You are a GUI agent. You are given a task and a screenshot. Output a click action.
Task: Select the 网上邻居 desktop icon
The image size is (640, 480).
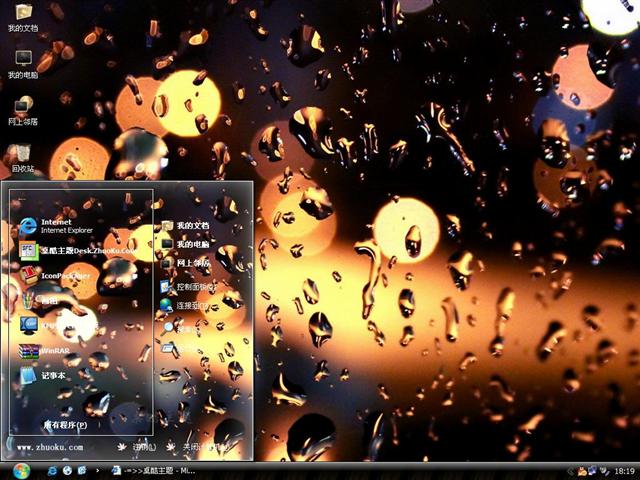click(x=23, y=111)
